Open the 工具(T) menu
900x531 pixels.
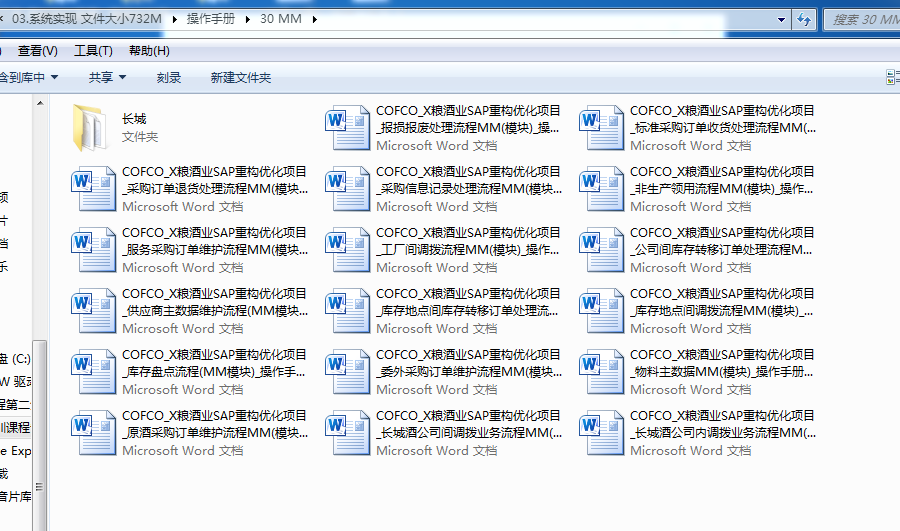point(93,51)
